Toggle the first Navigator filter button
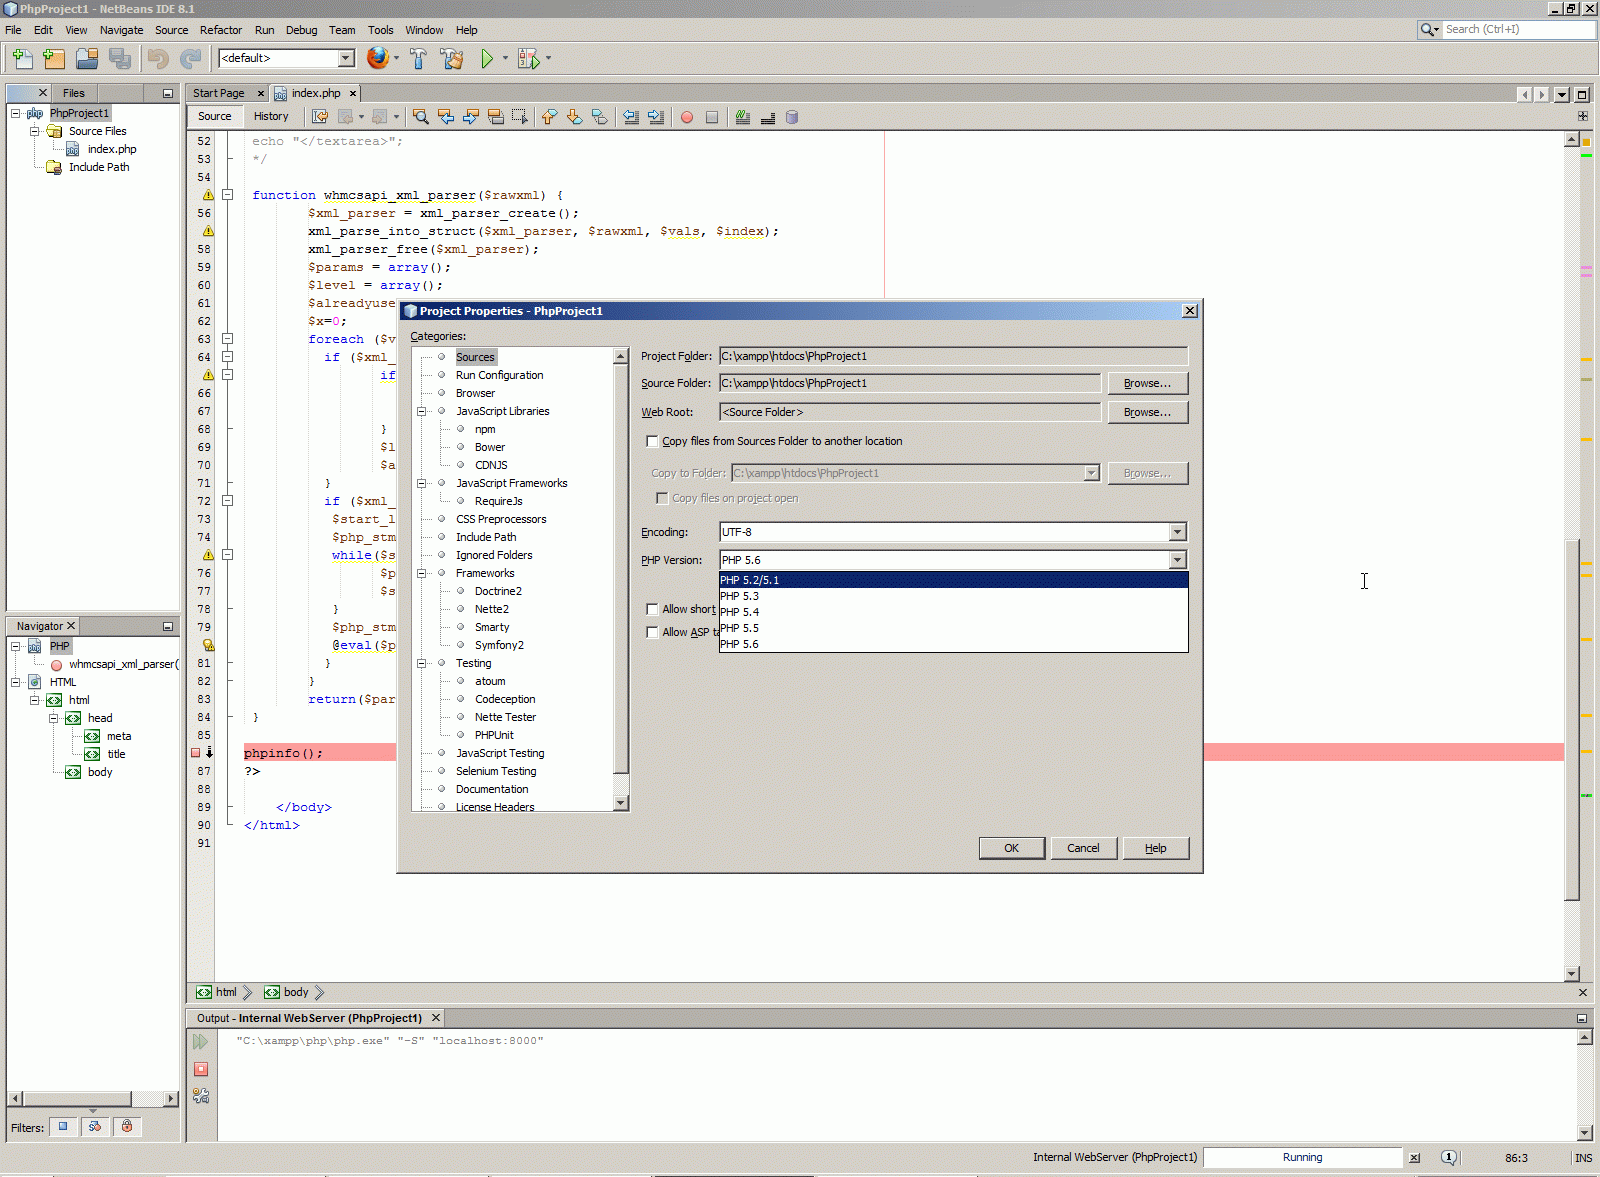1600x1177 pixels. pos(63,1127)
